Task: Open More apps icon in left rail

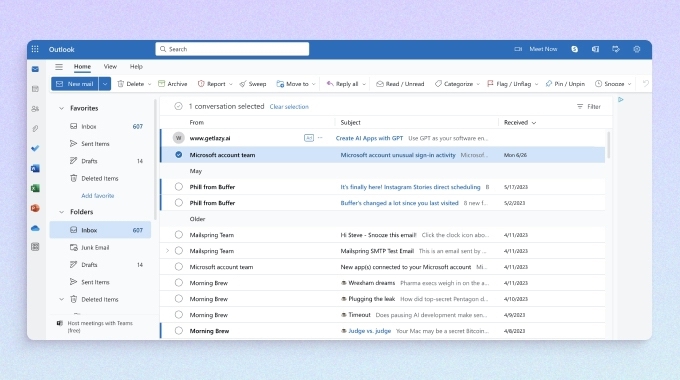Action: [x=35, y=247]
